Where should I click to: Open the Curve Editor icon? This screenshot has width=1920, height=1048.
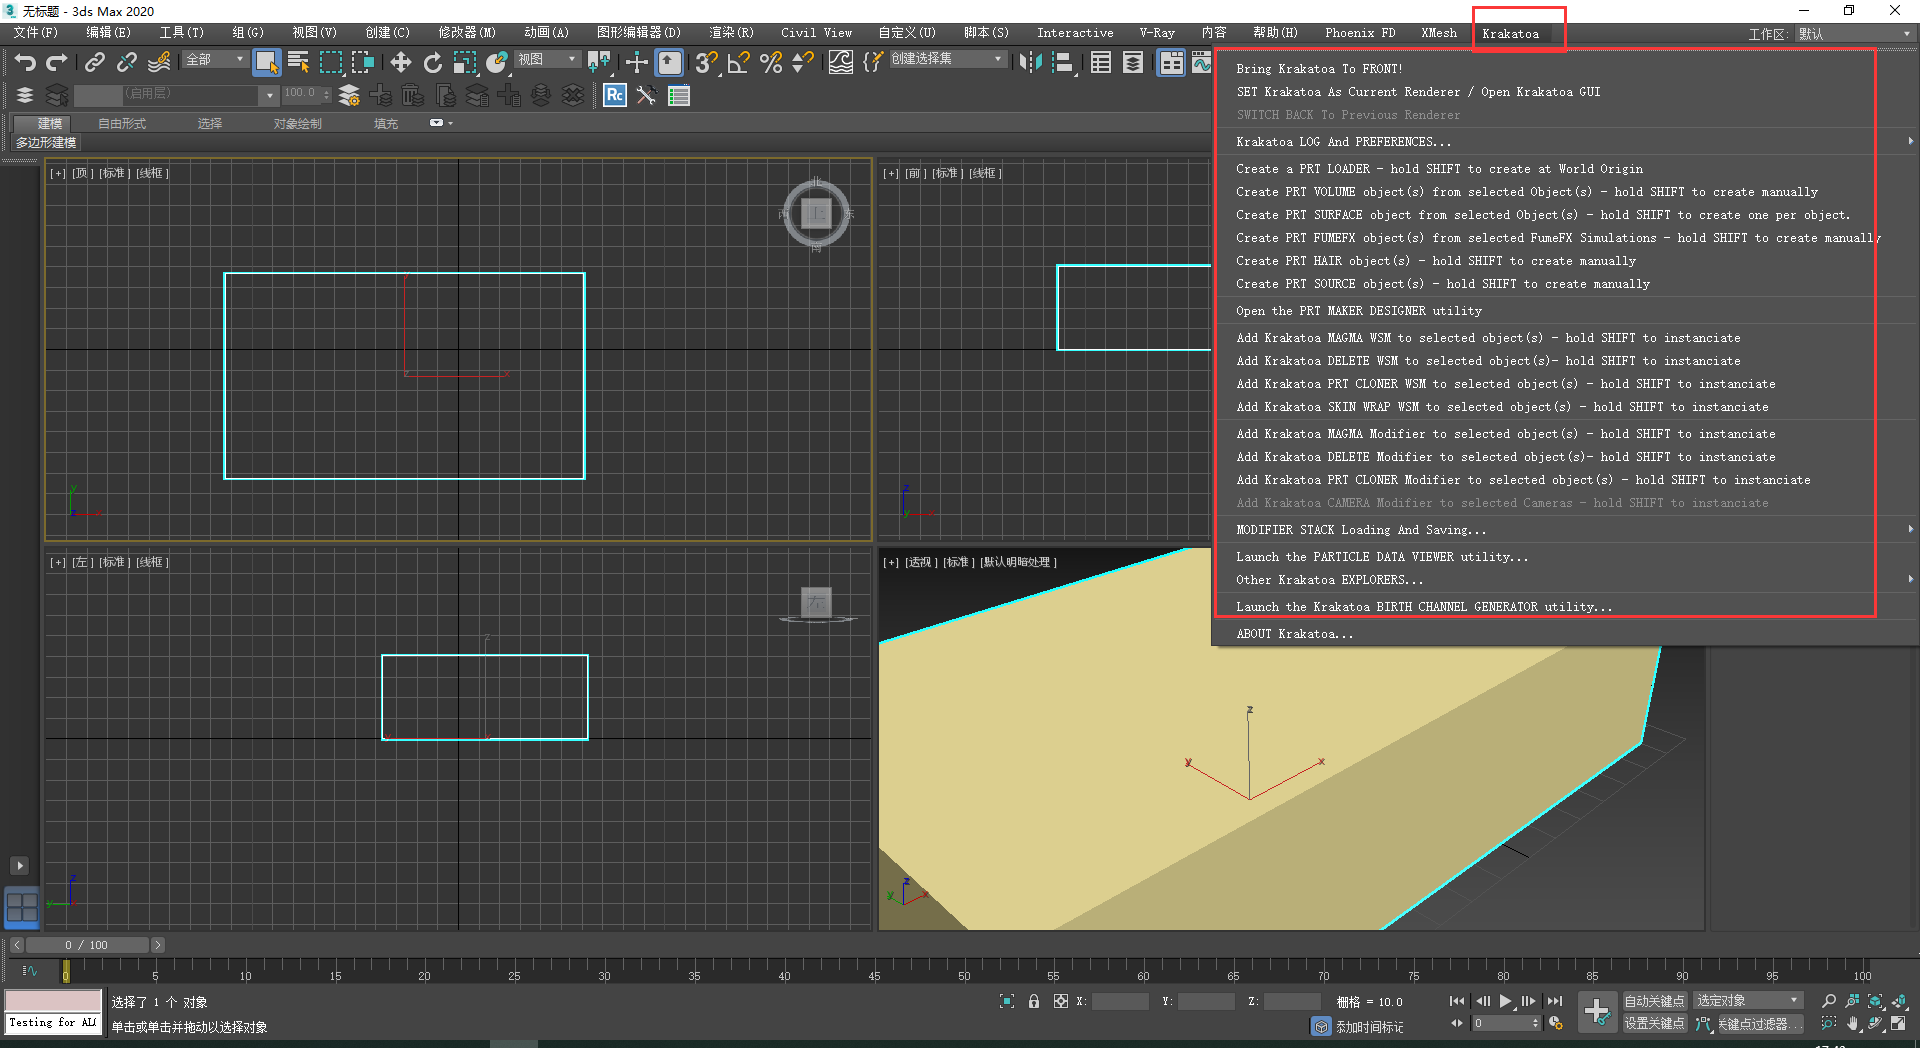point(1201,62)
